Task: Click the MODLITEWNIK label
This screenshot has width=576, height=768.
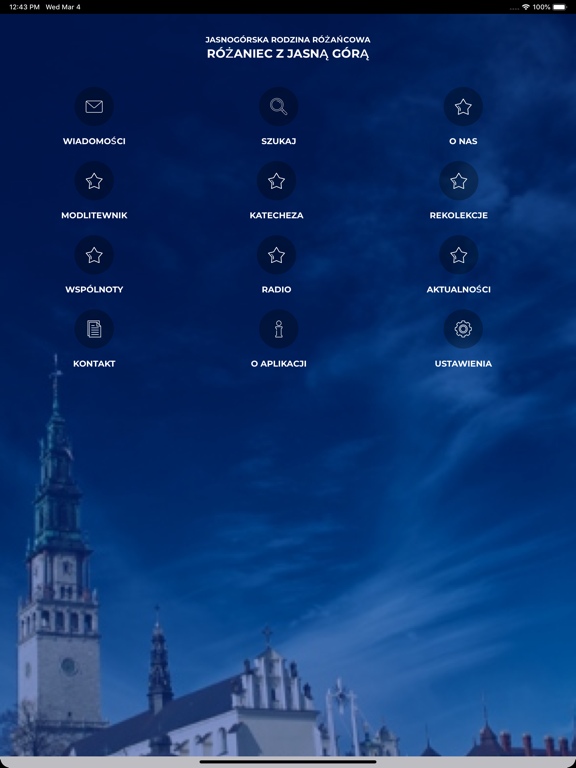Action: tap(94, 216)
